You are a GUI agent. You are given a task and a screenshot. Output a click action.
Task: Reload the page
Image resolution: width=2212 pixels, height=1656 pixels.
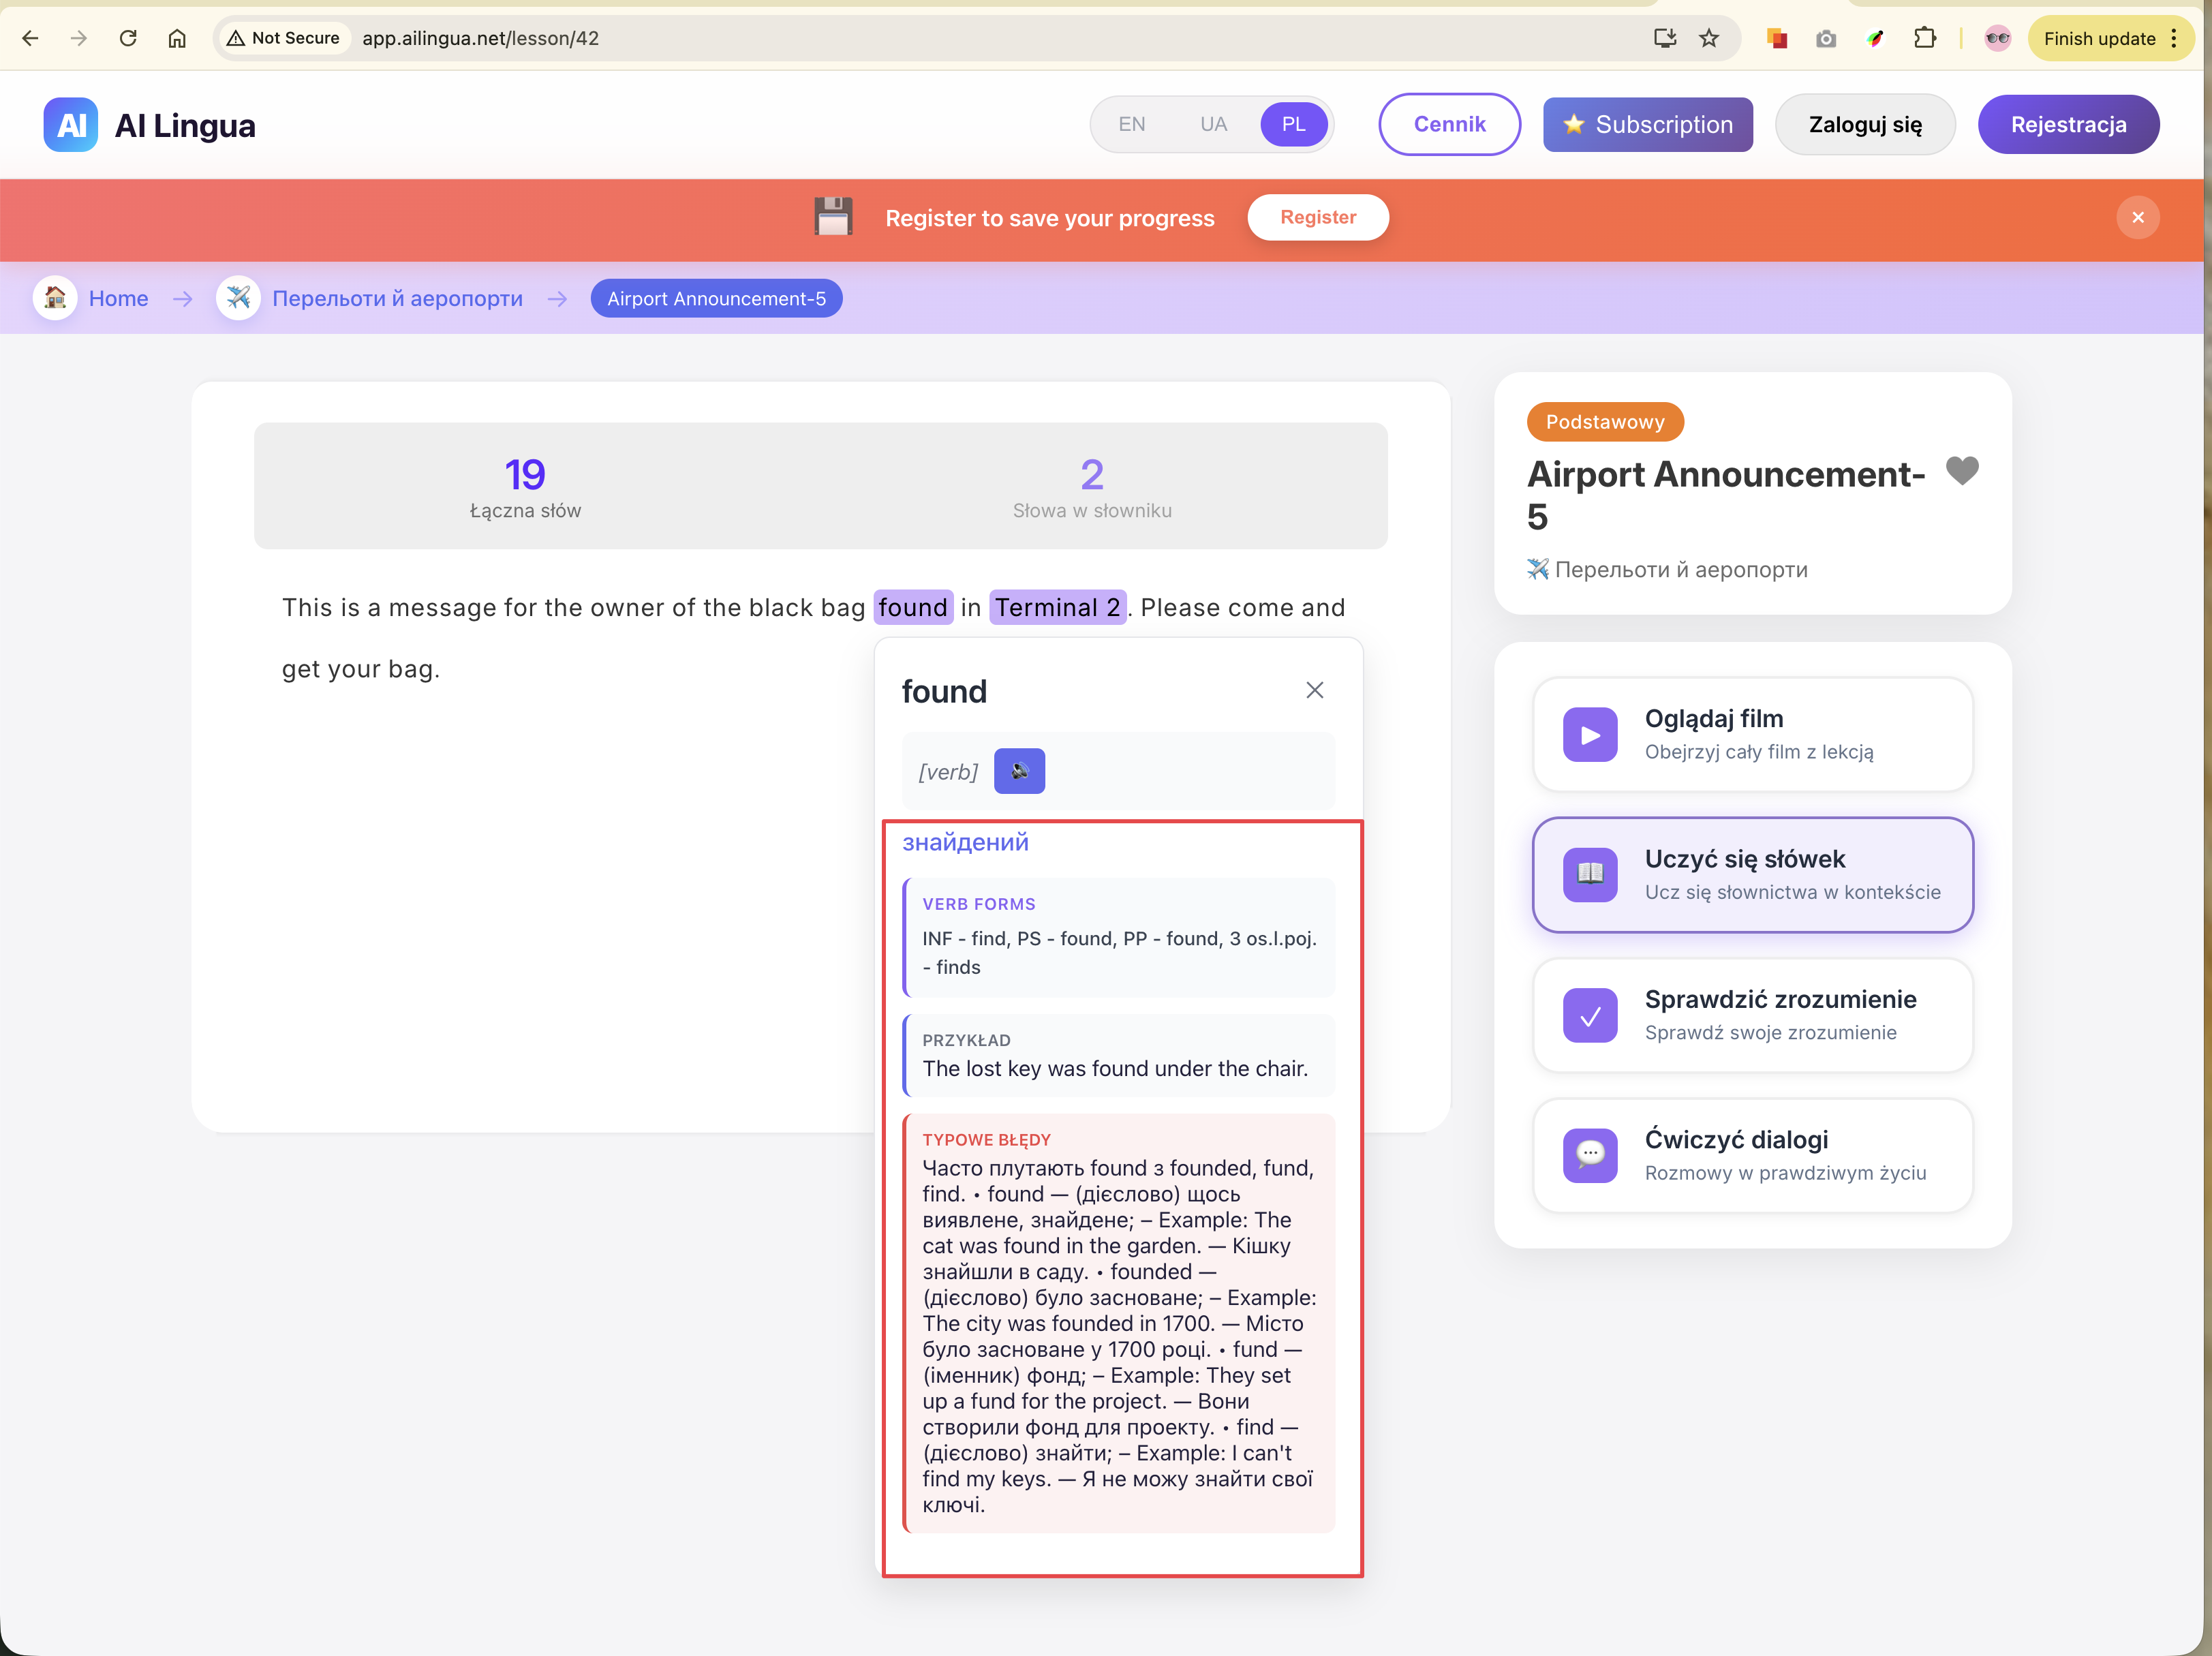tap(128, 38)
